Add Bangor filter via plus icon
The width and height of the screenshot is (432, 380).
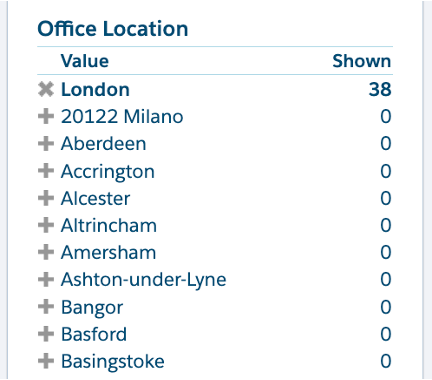click(x=46, y=307)
